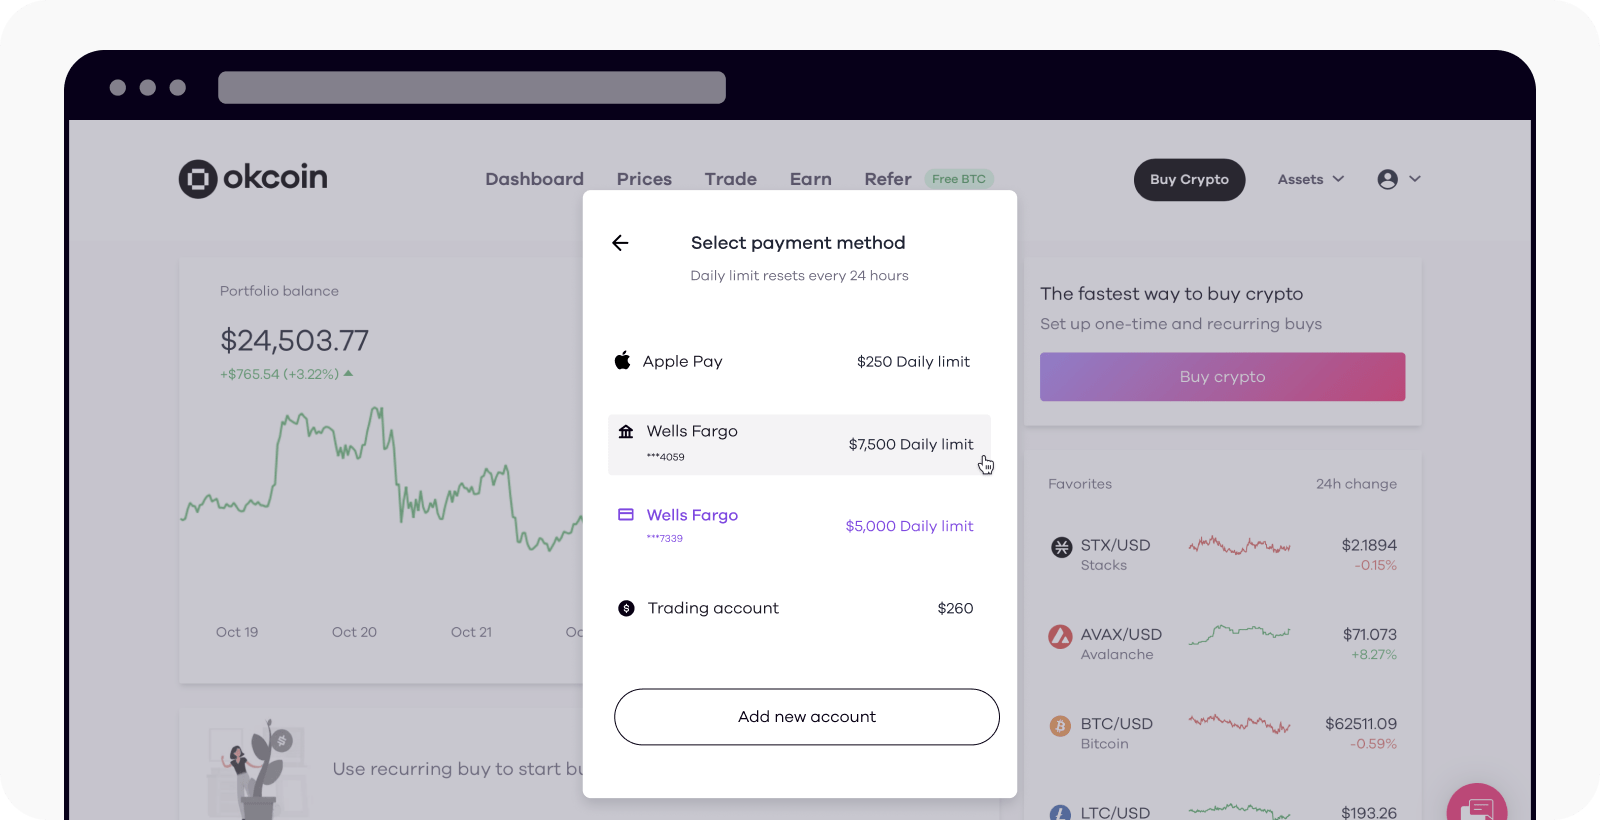Click the portfolio gain indicator arrow
Screen dimensions: 1600x820
pyautogui.click(x=349, y=373)
